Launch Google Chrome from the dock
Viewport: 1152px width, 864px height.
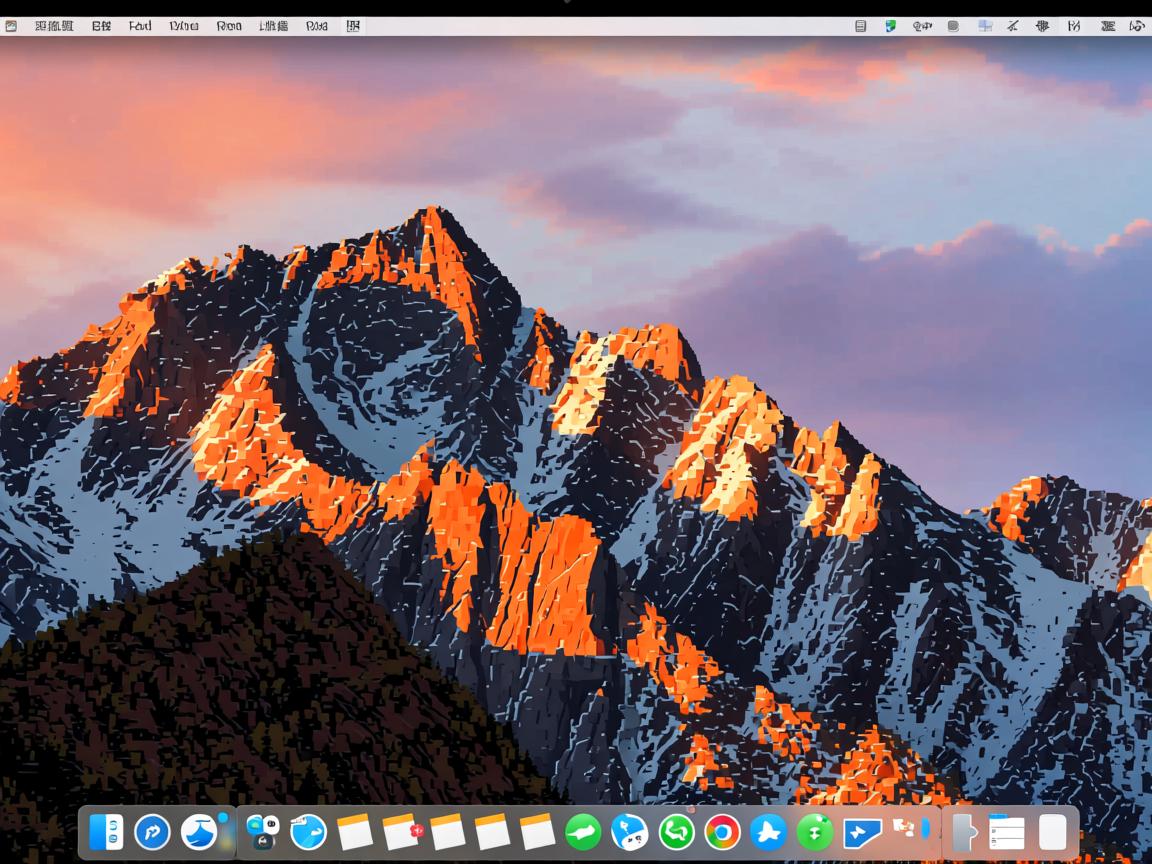click(722, 832)
